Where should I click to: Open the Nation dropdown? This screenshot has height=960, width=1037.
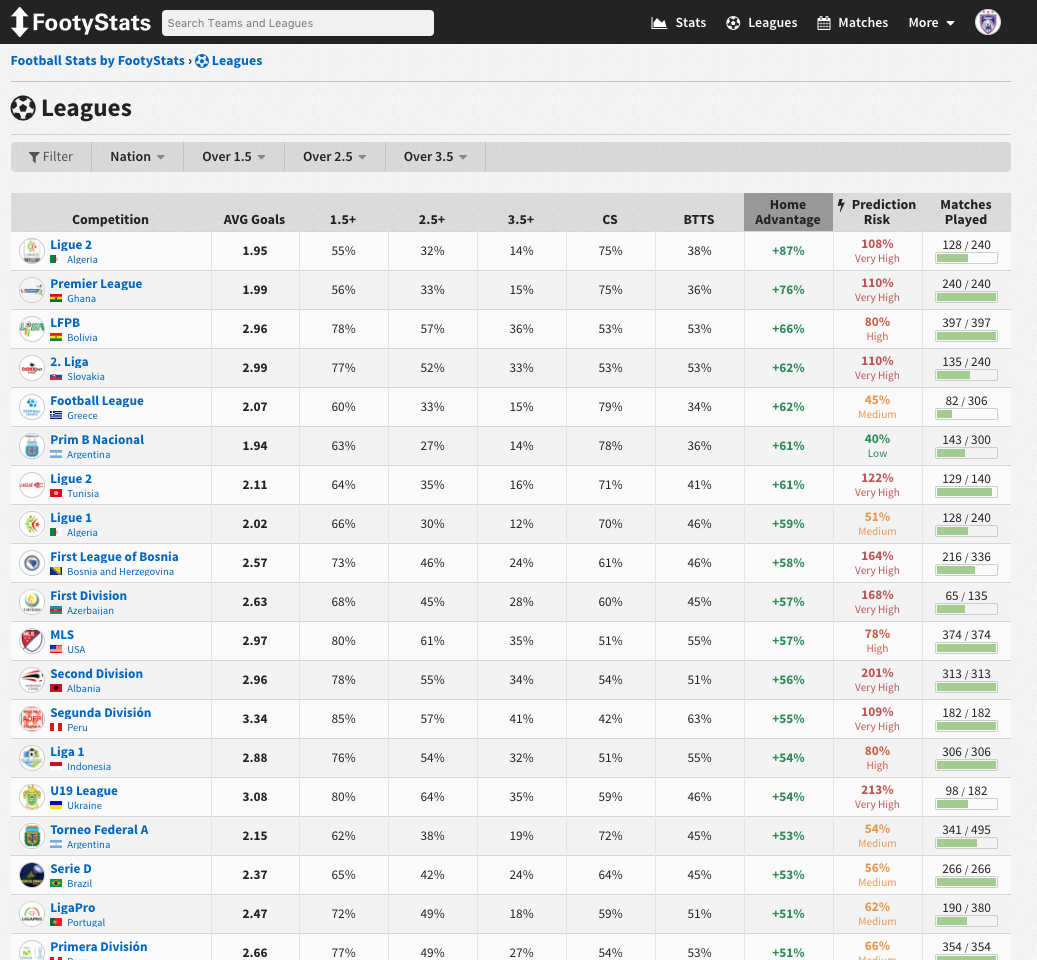pyautogui.click(x=136, y=156)
